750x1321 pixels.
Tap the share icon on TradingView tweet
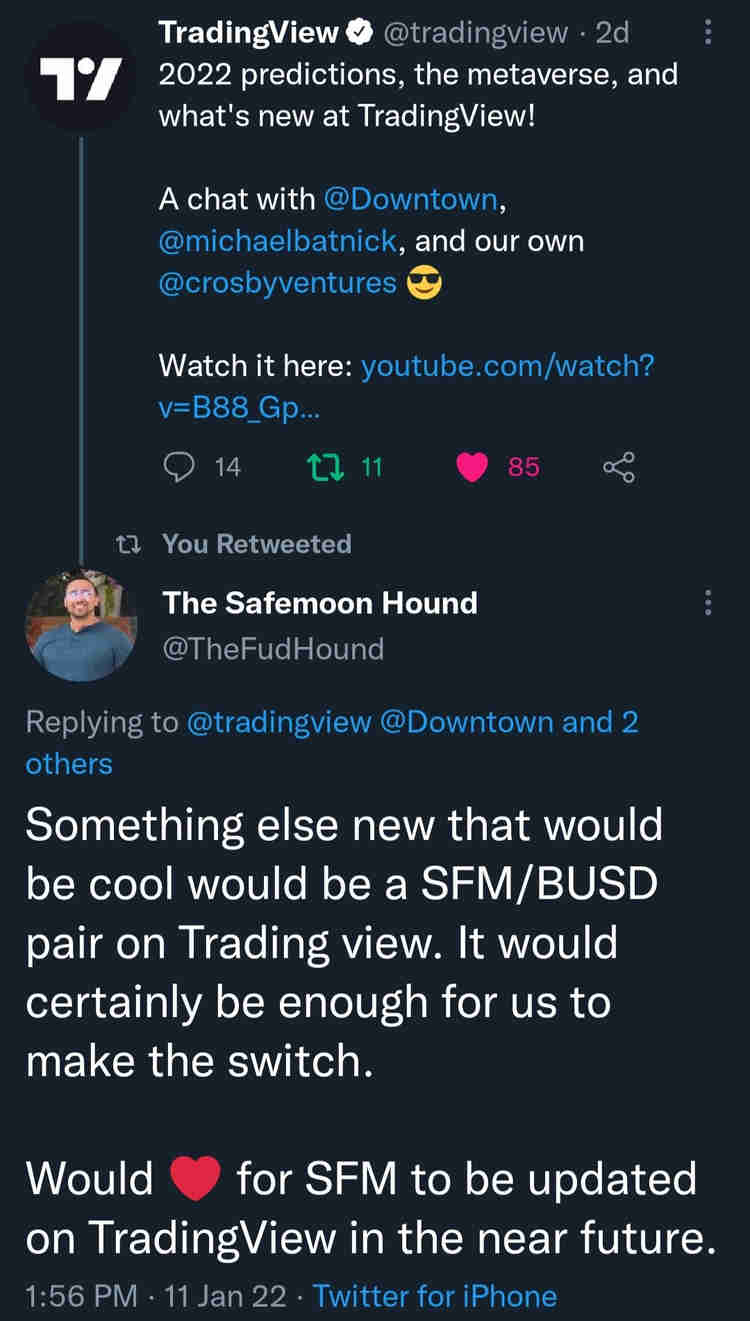[619, 466]
